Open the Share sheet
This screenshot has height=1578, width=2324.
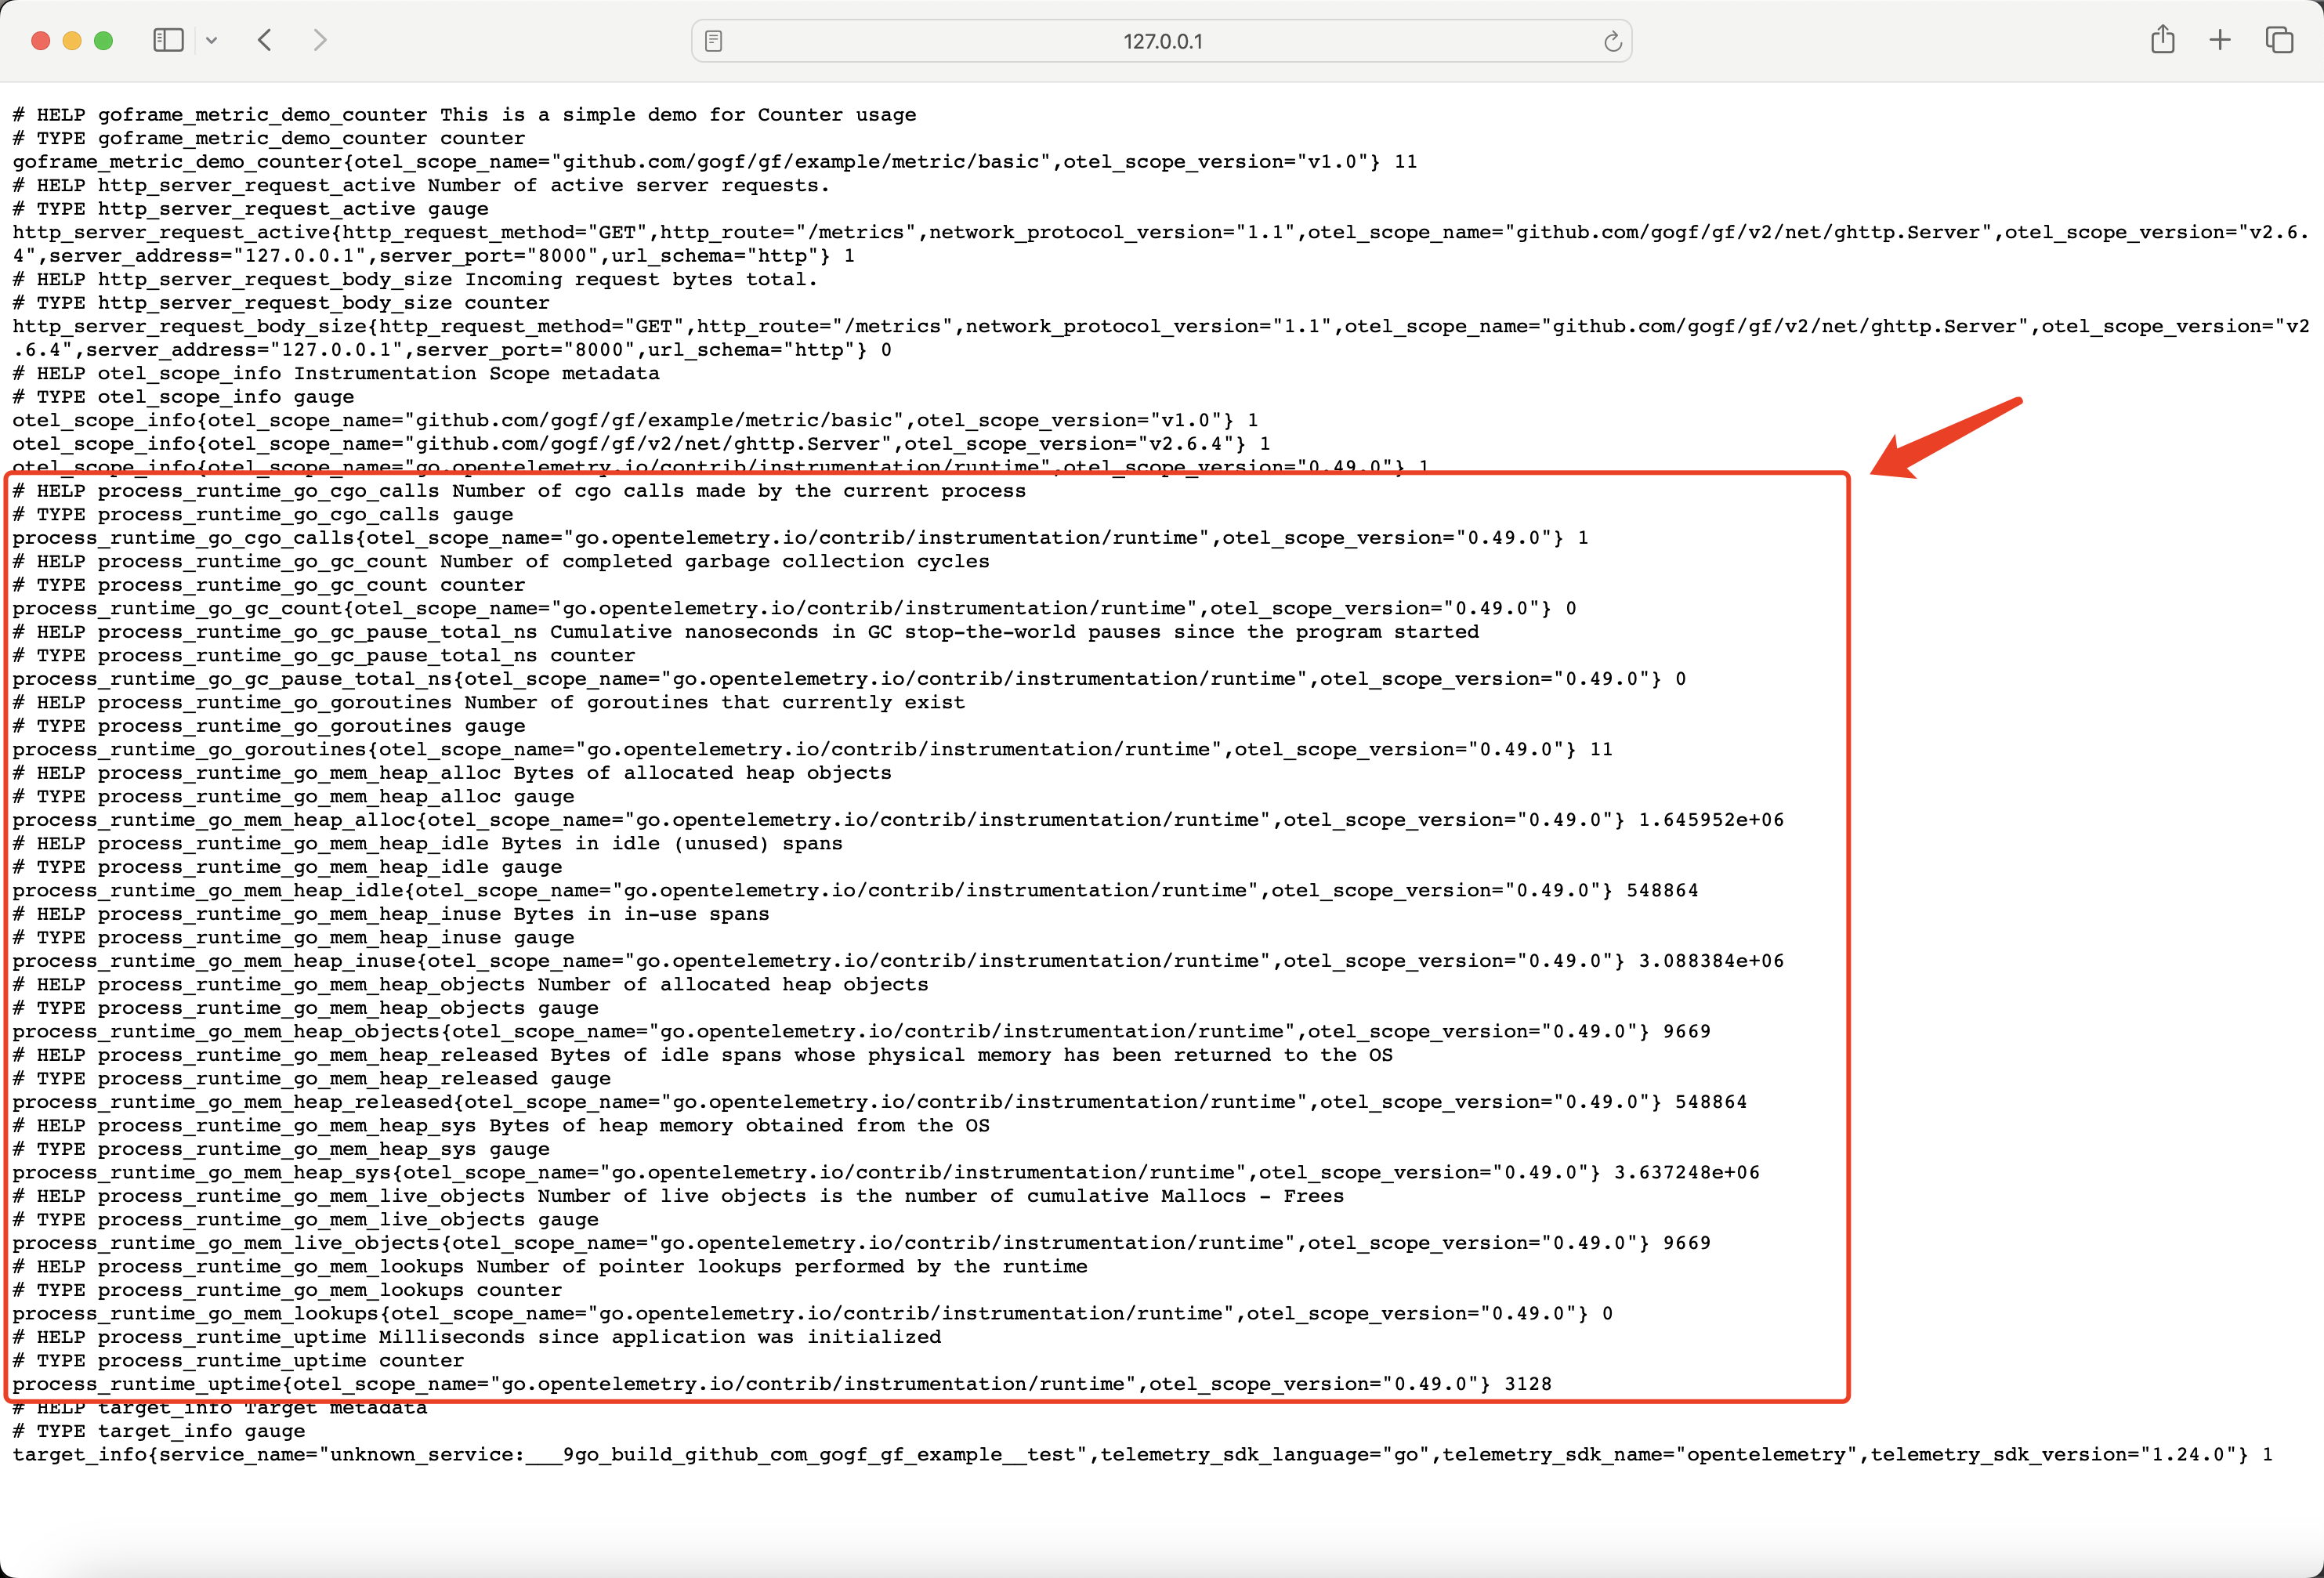(x=2162, y=40)
